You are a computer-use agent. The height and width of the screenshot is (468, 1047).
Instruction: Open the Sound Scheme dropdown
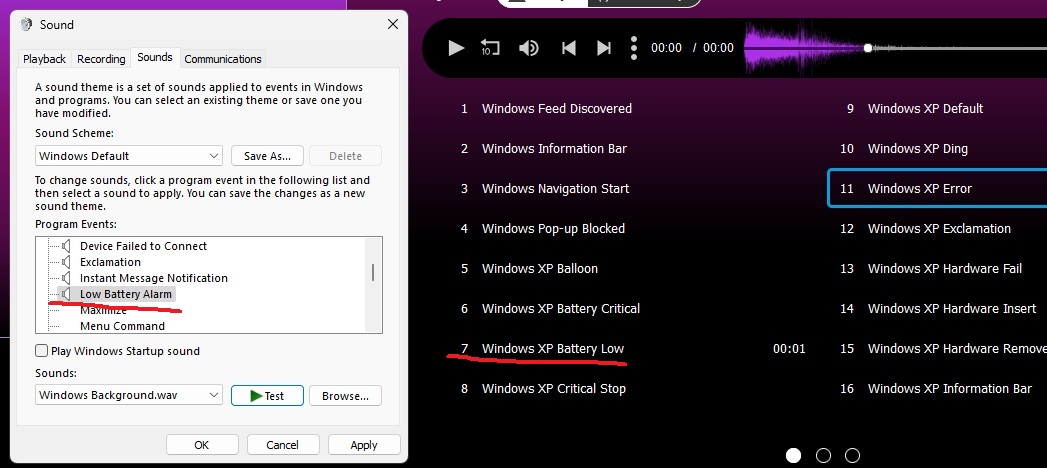click(x=129, y=156)
